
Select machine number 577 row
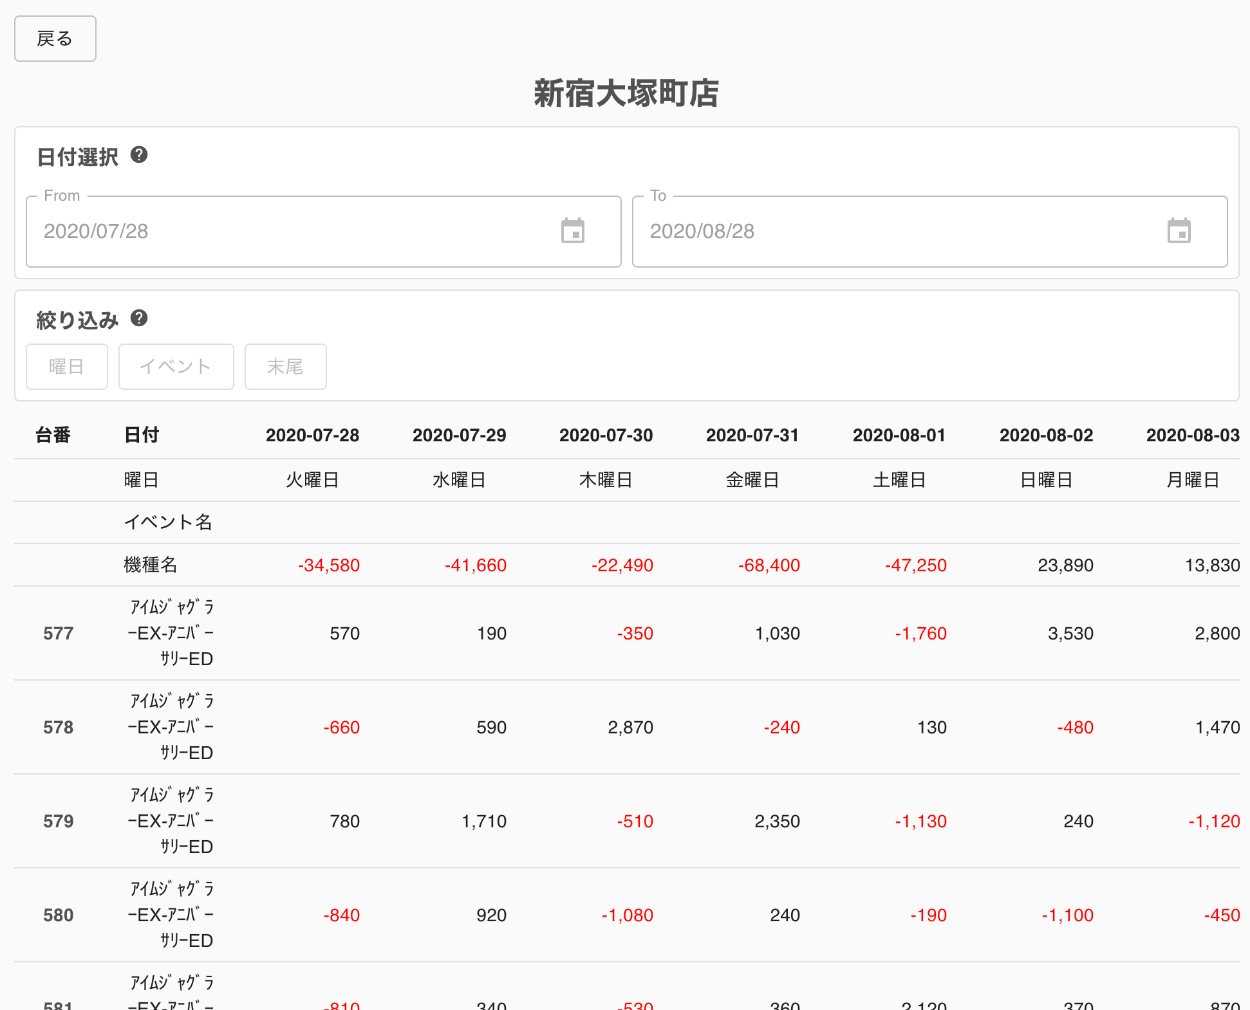[58, 633]
